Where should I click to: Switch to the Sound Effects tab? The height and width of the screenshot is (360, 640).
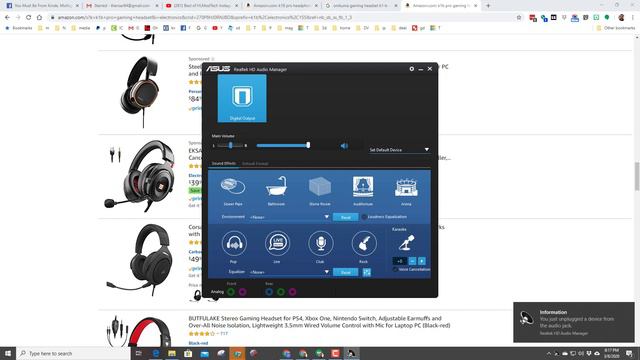pos(224,163)
